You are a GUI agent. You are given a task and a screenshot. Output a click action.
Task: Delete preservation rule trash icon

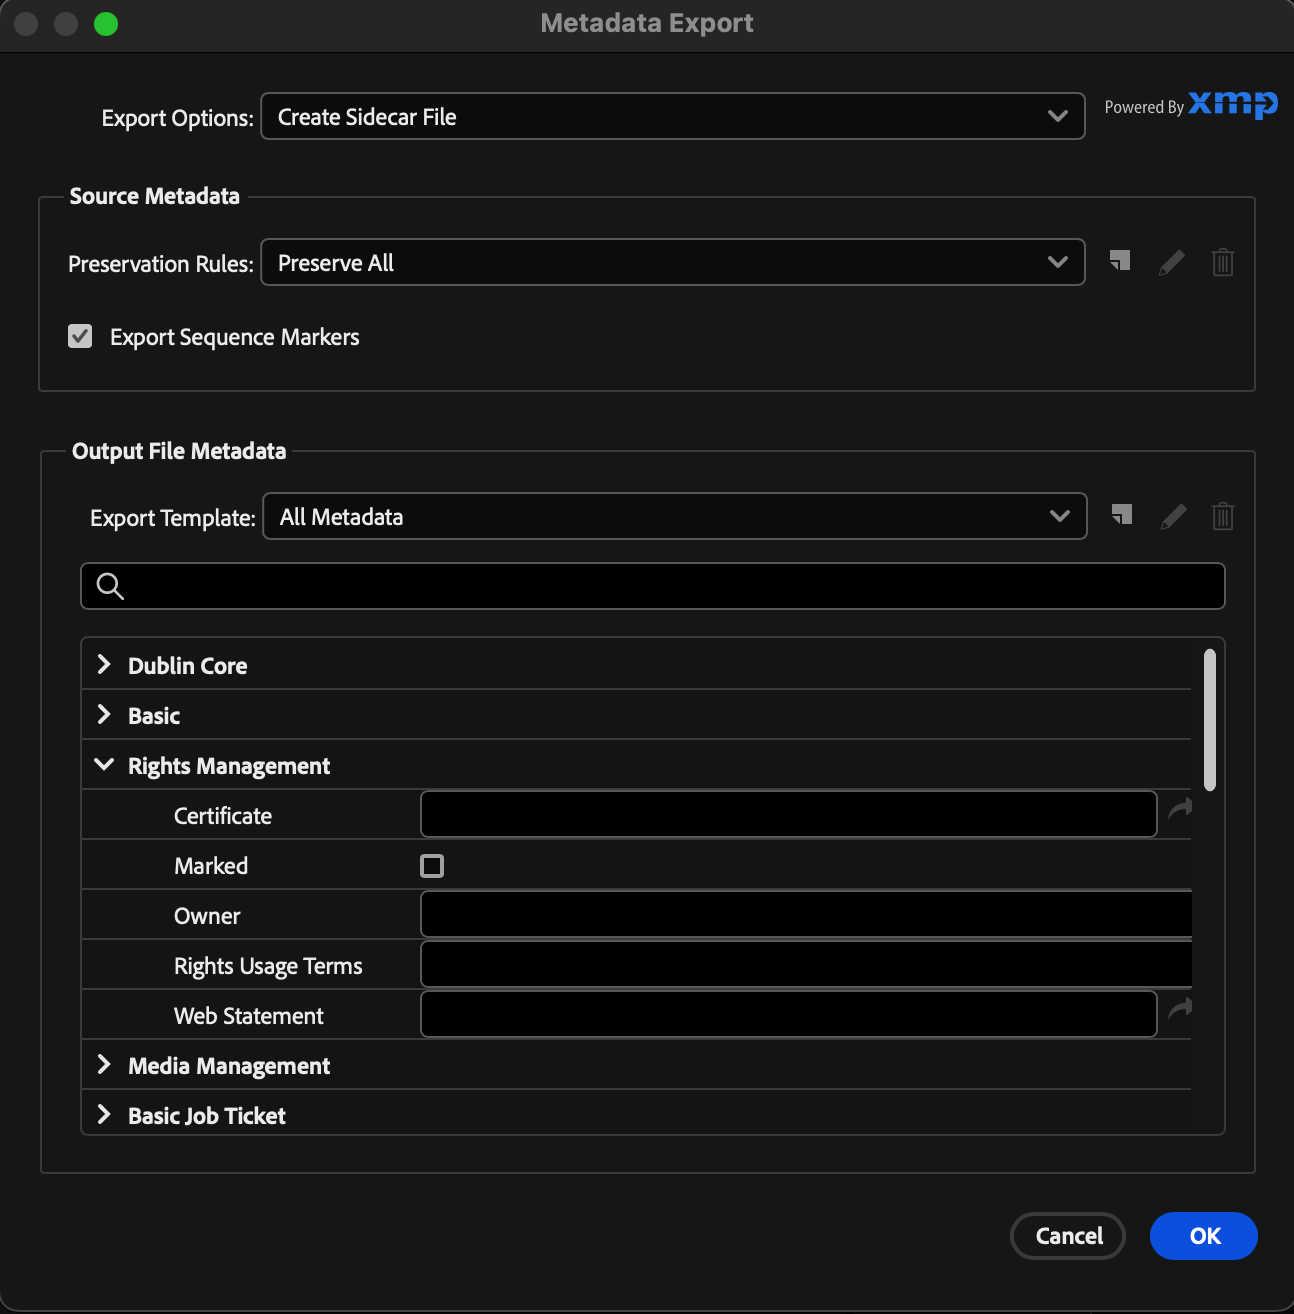point(1222,263)
